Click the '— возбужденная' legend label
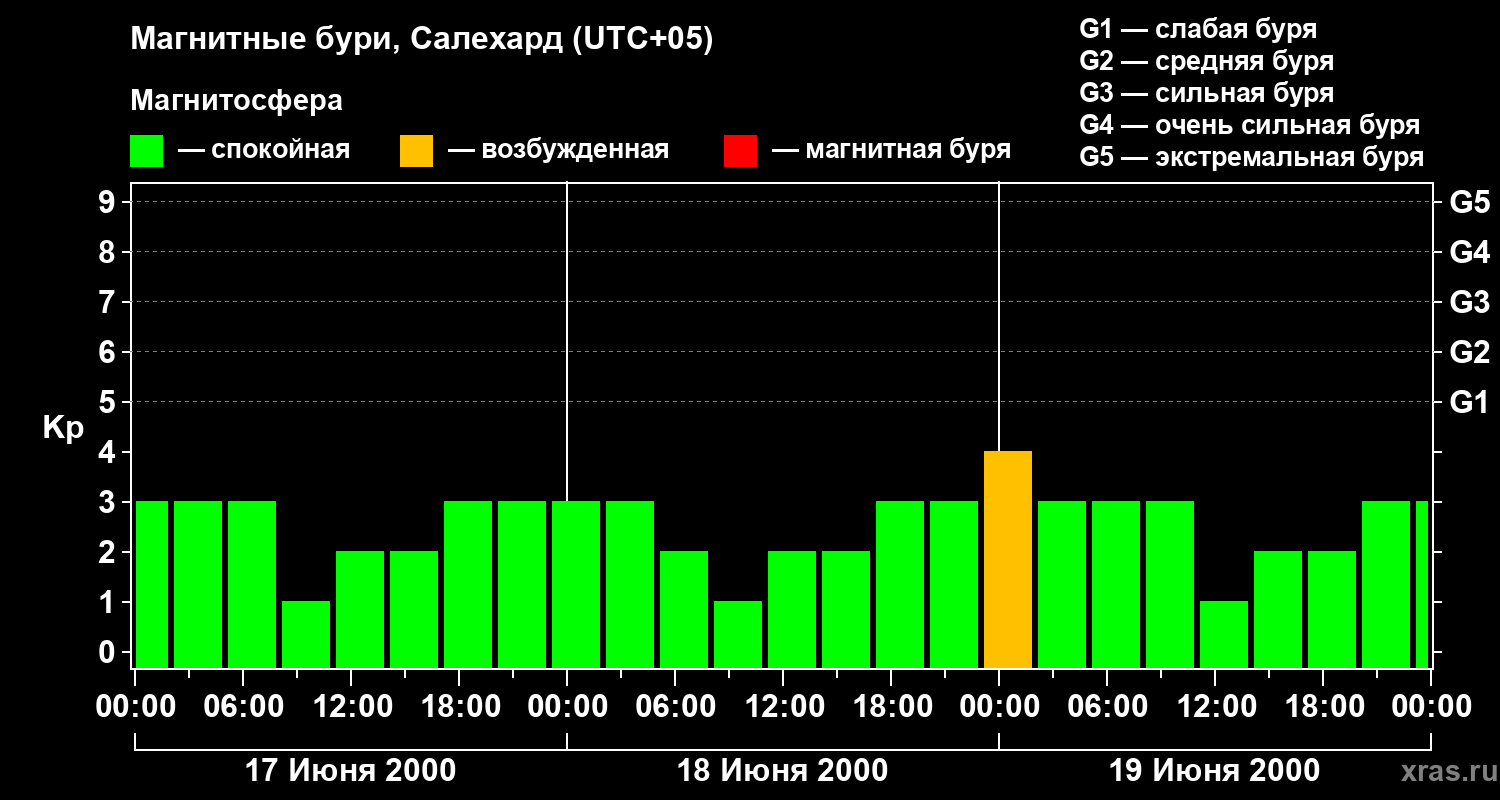 pos(558,151)
